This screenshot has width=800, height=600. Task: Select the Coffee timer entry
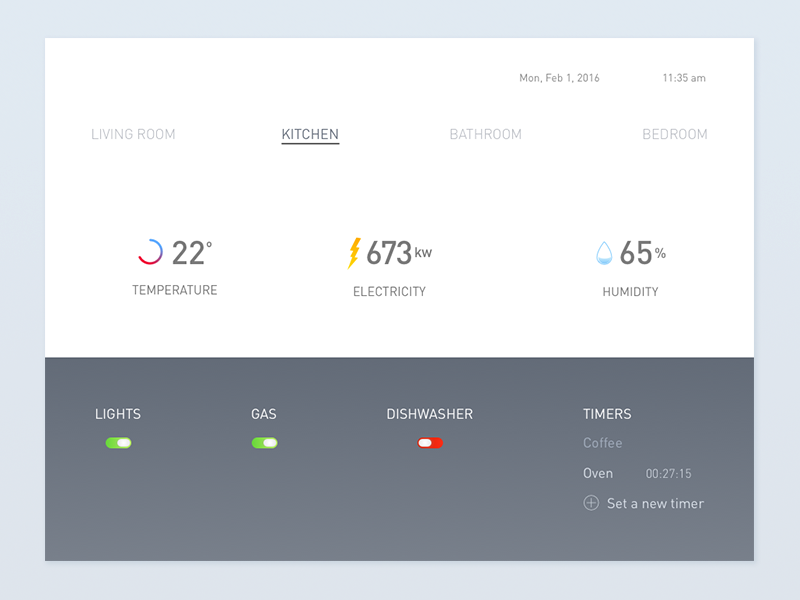point(603,443)
